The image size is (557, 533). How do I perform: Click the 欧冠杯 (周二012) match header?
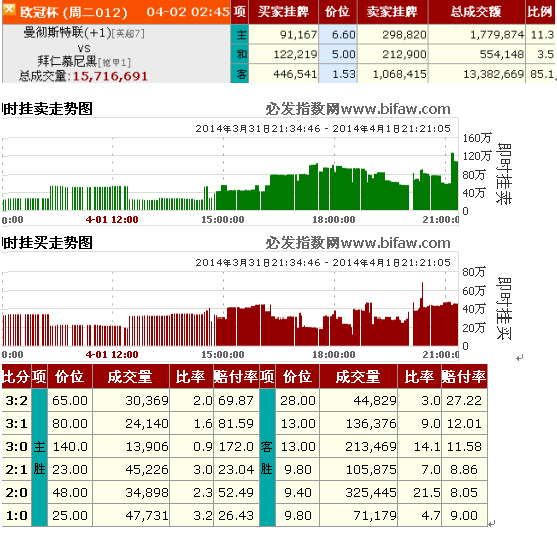[74, 13]
